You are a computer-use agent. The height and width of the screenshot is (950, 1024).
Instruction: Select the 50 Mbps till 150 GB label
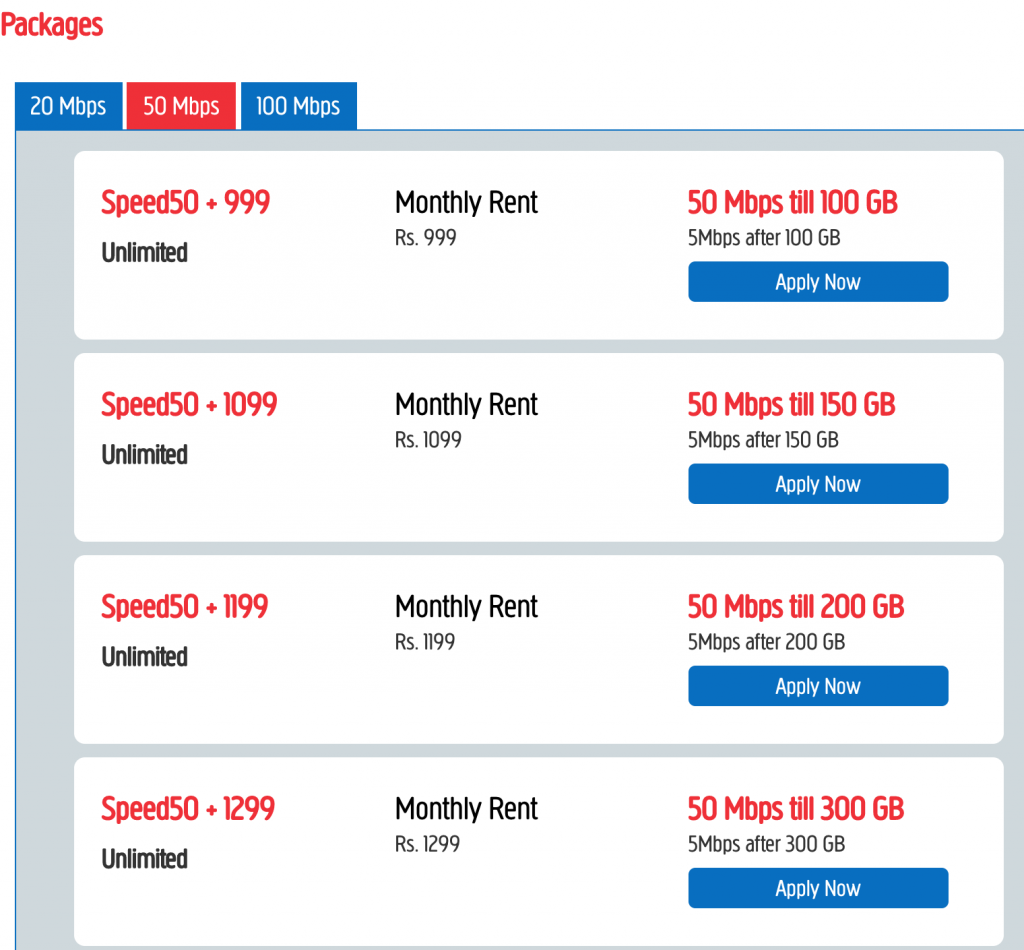click(x=790, y=404)
